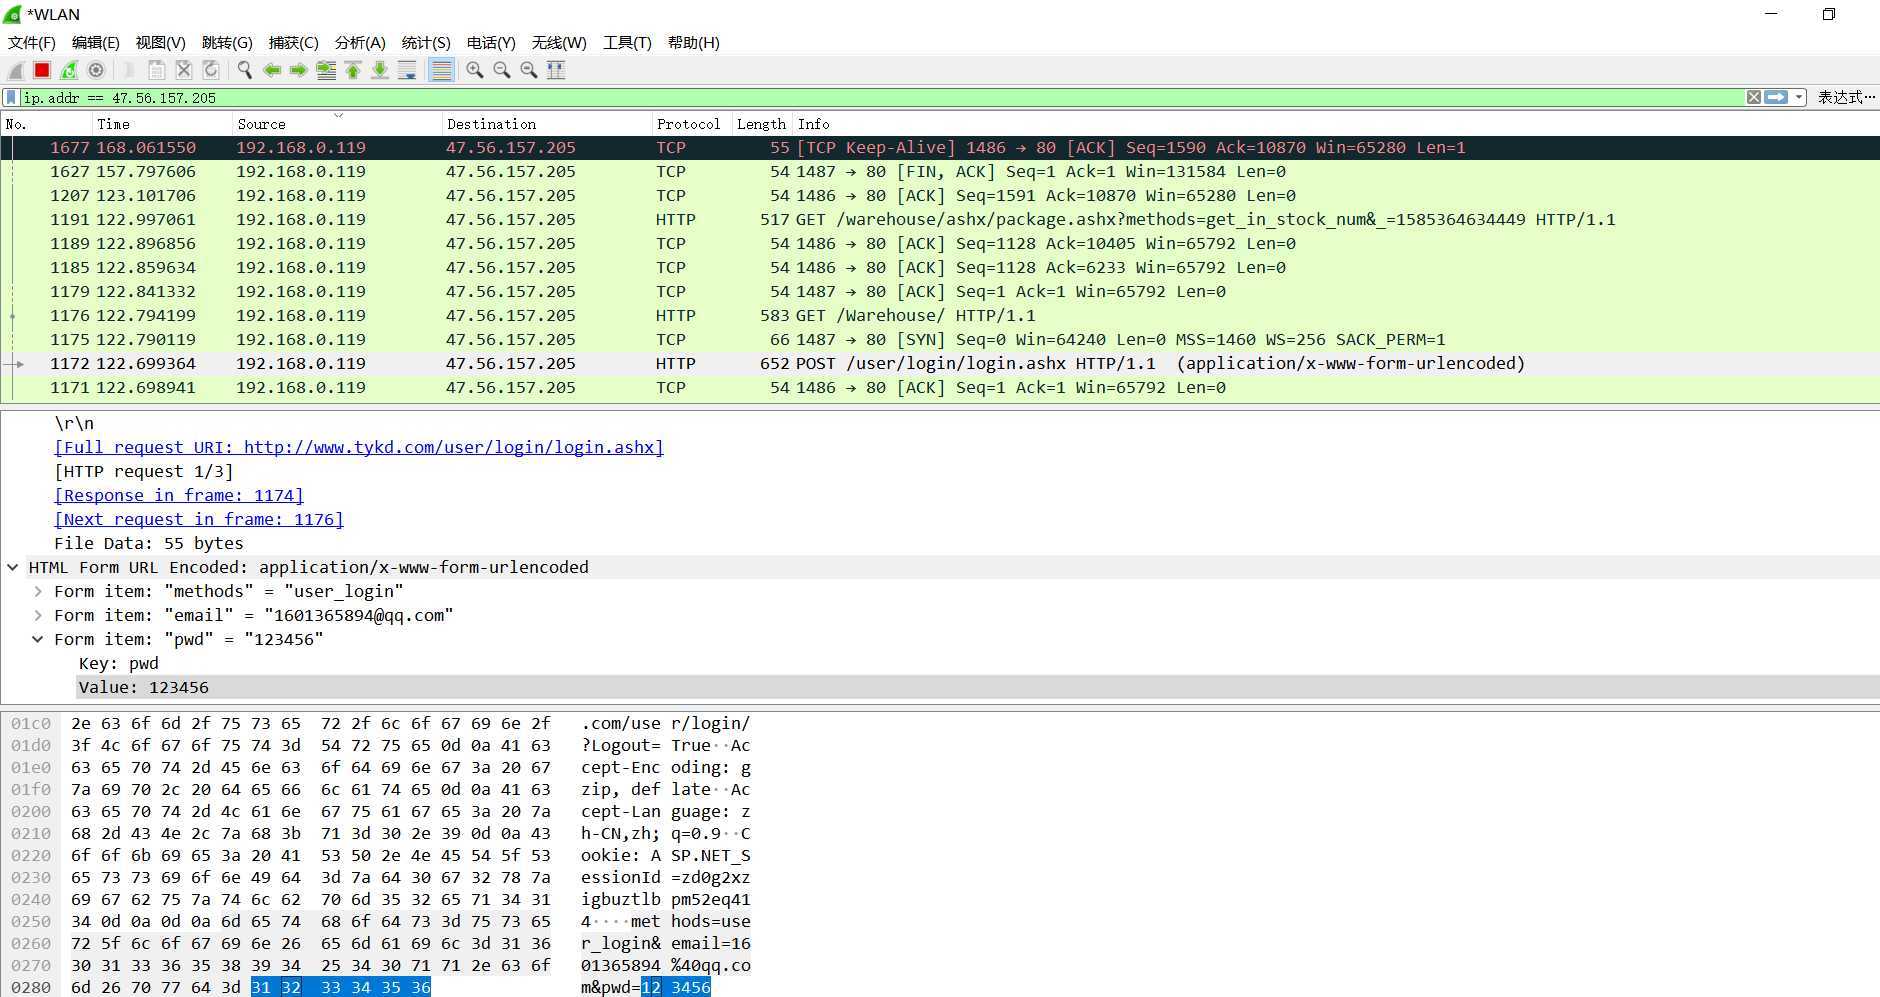This screenshot has width=1880, height=997.
Task: Click go to specified packet icon
Action: [x=326, y=70]
